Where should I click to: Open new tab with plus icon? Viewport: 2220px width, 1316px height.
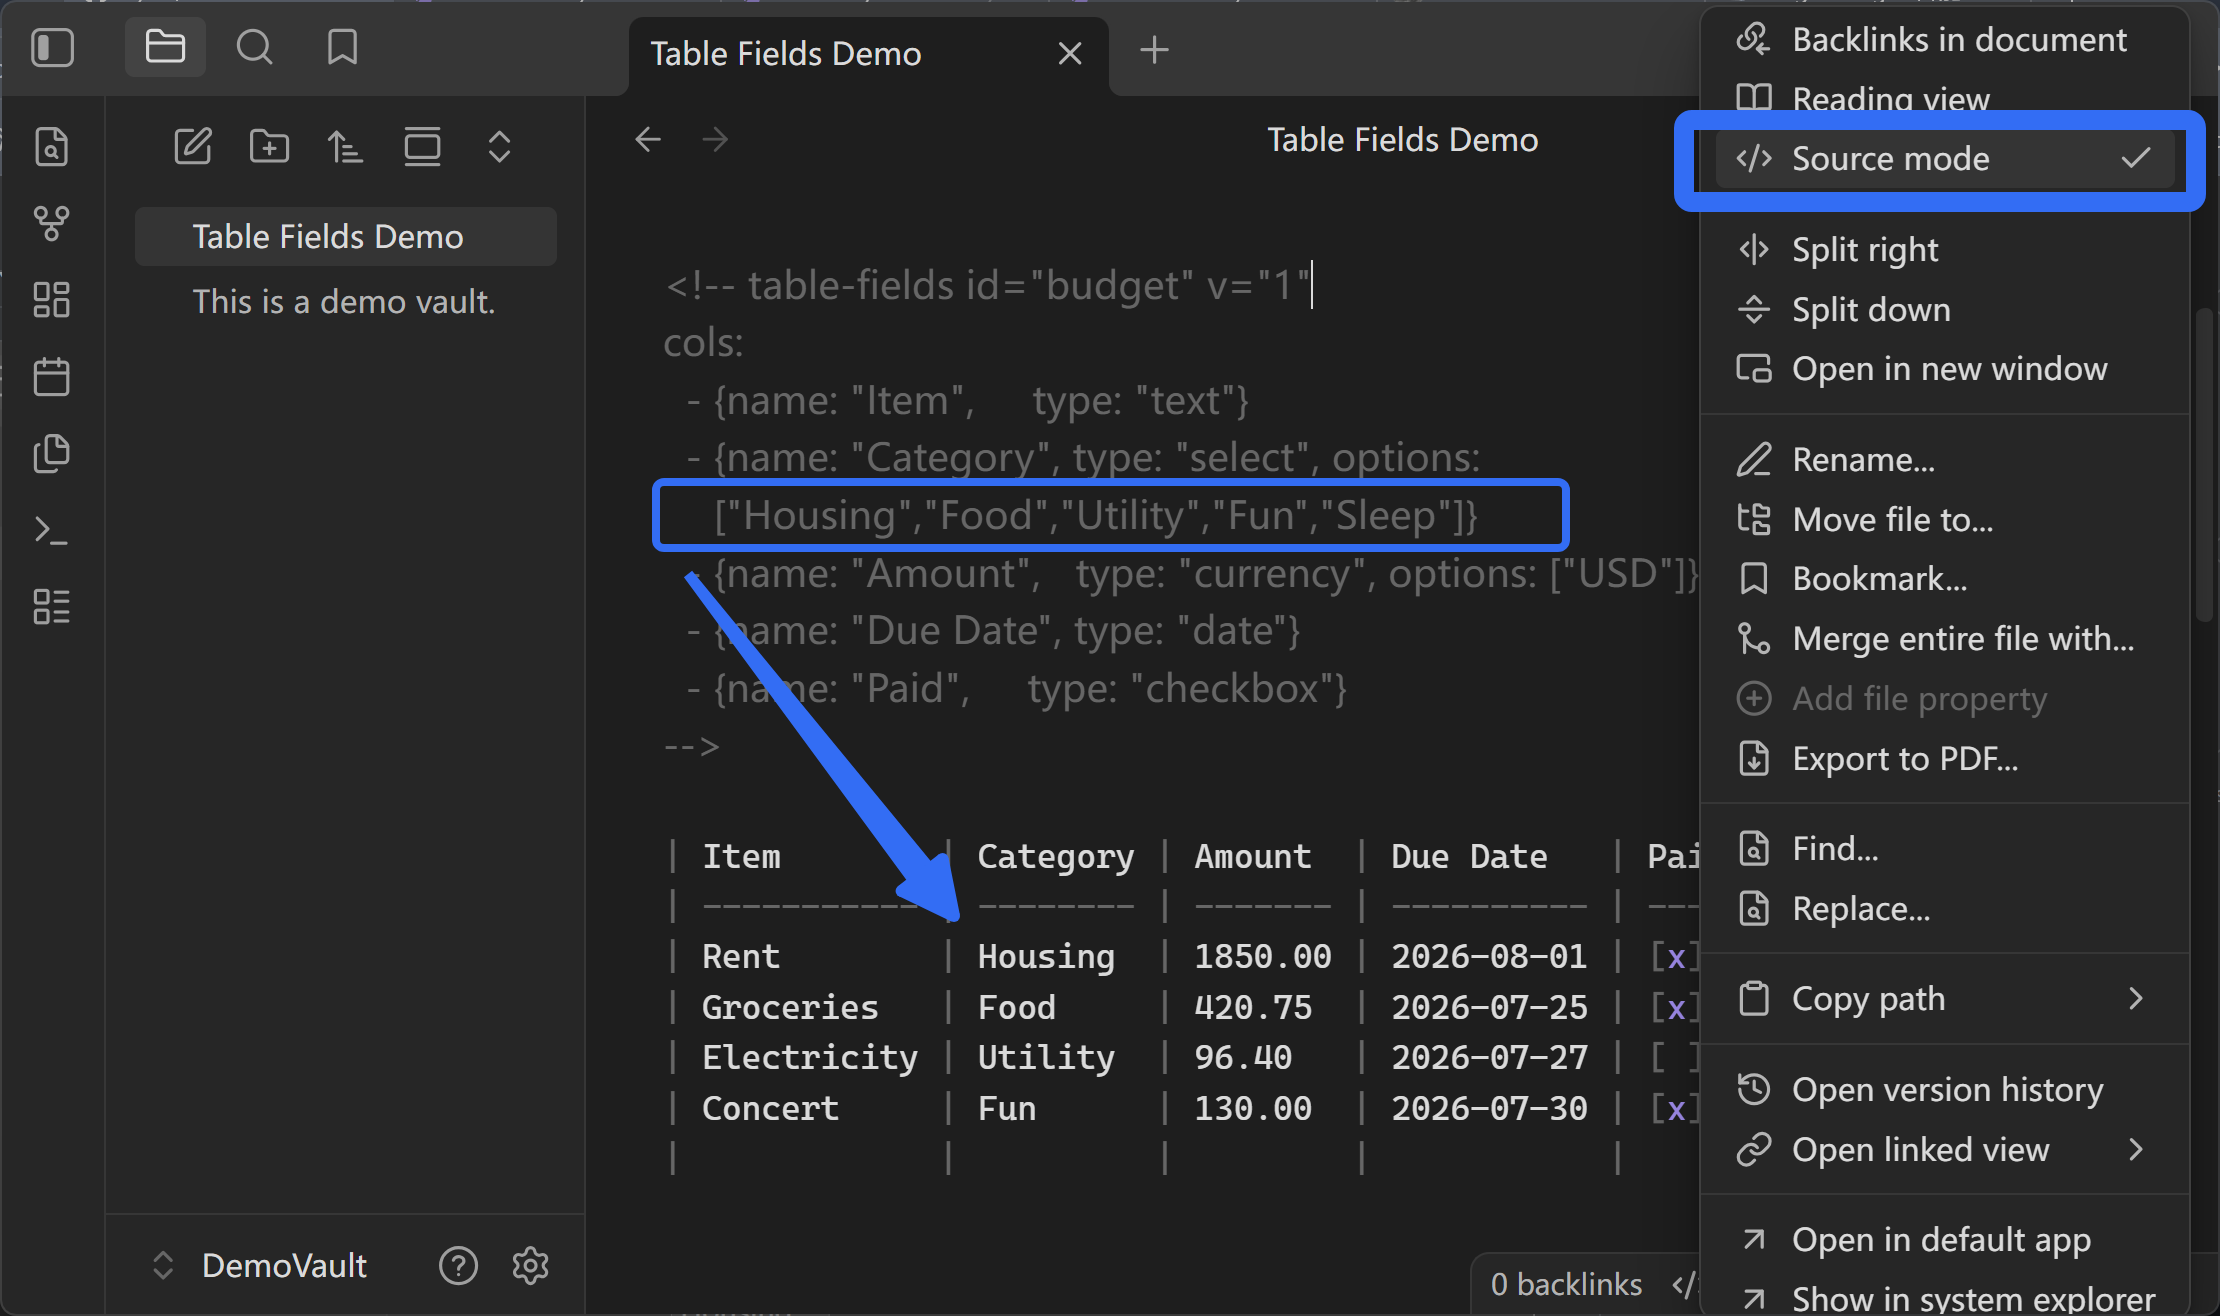pos(1154,50)
